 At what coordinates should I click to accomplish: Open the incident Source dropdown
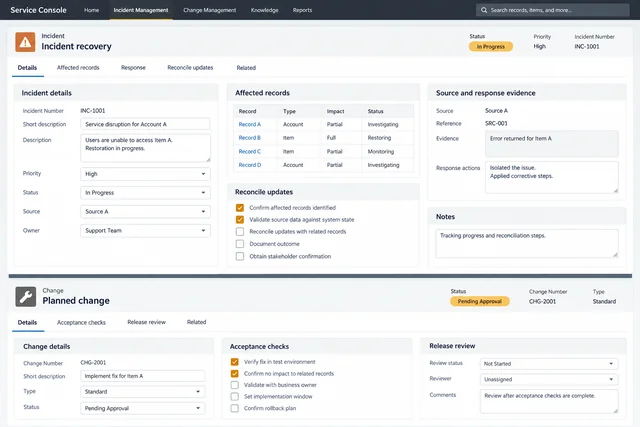(x=145, y=211)
